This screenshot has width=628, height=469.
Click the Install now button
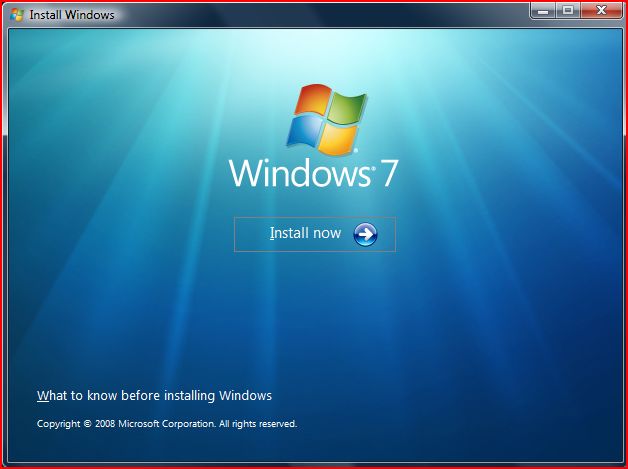315,234
